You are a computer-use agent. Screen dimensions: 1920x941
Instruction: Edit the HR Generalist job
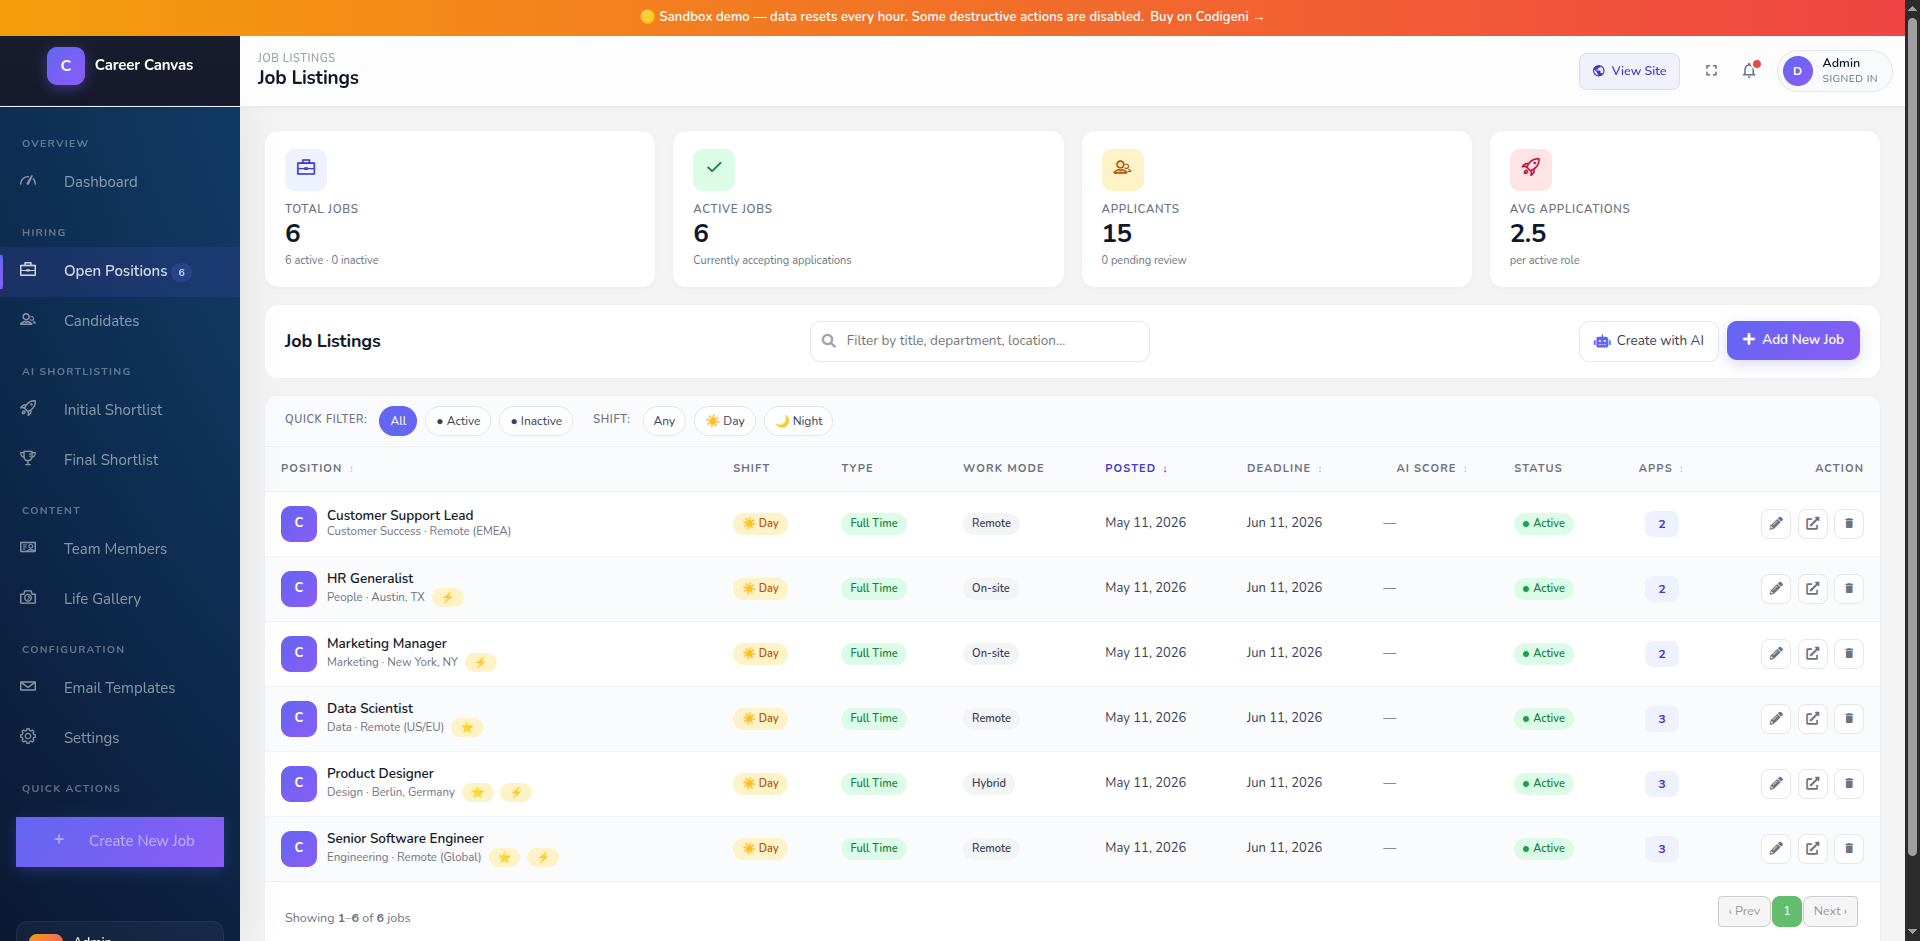click(x=1776, y=588)
